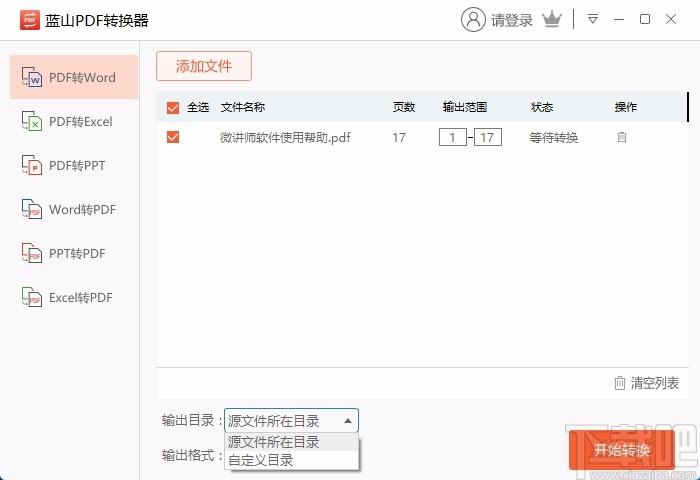
Task: Click the 请登录 login text
Action: click(x=512, y=20)
